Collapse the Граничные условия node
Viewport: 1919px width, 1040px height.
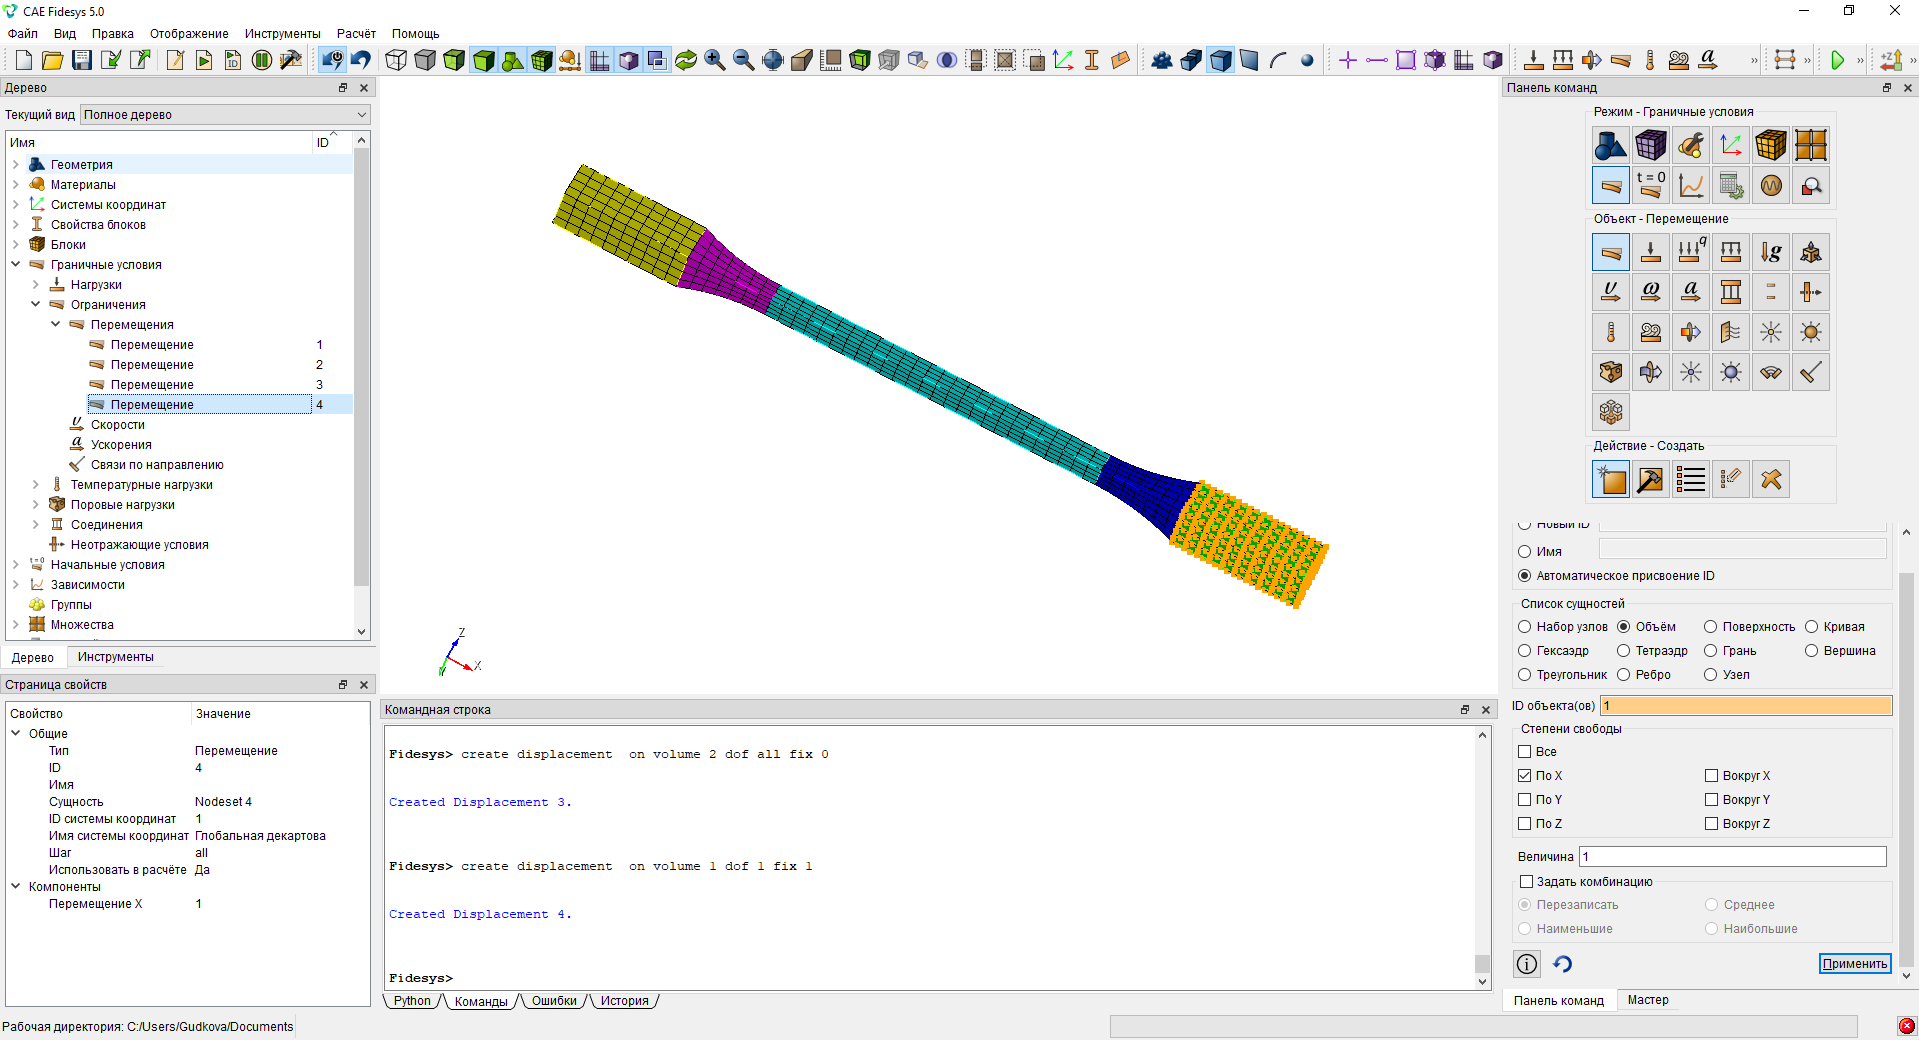(x=16, y=265)
